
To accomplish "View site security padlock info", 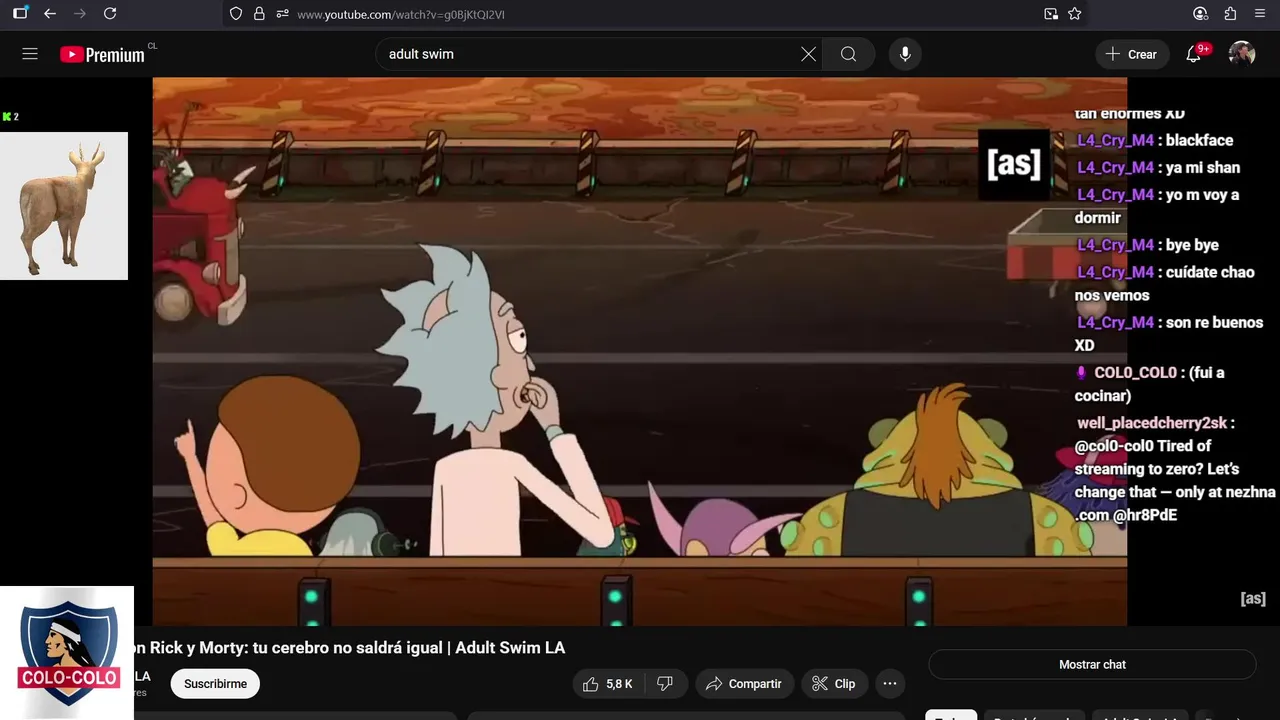I will click(x=259, y=14).
